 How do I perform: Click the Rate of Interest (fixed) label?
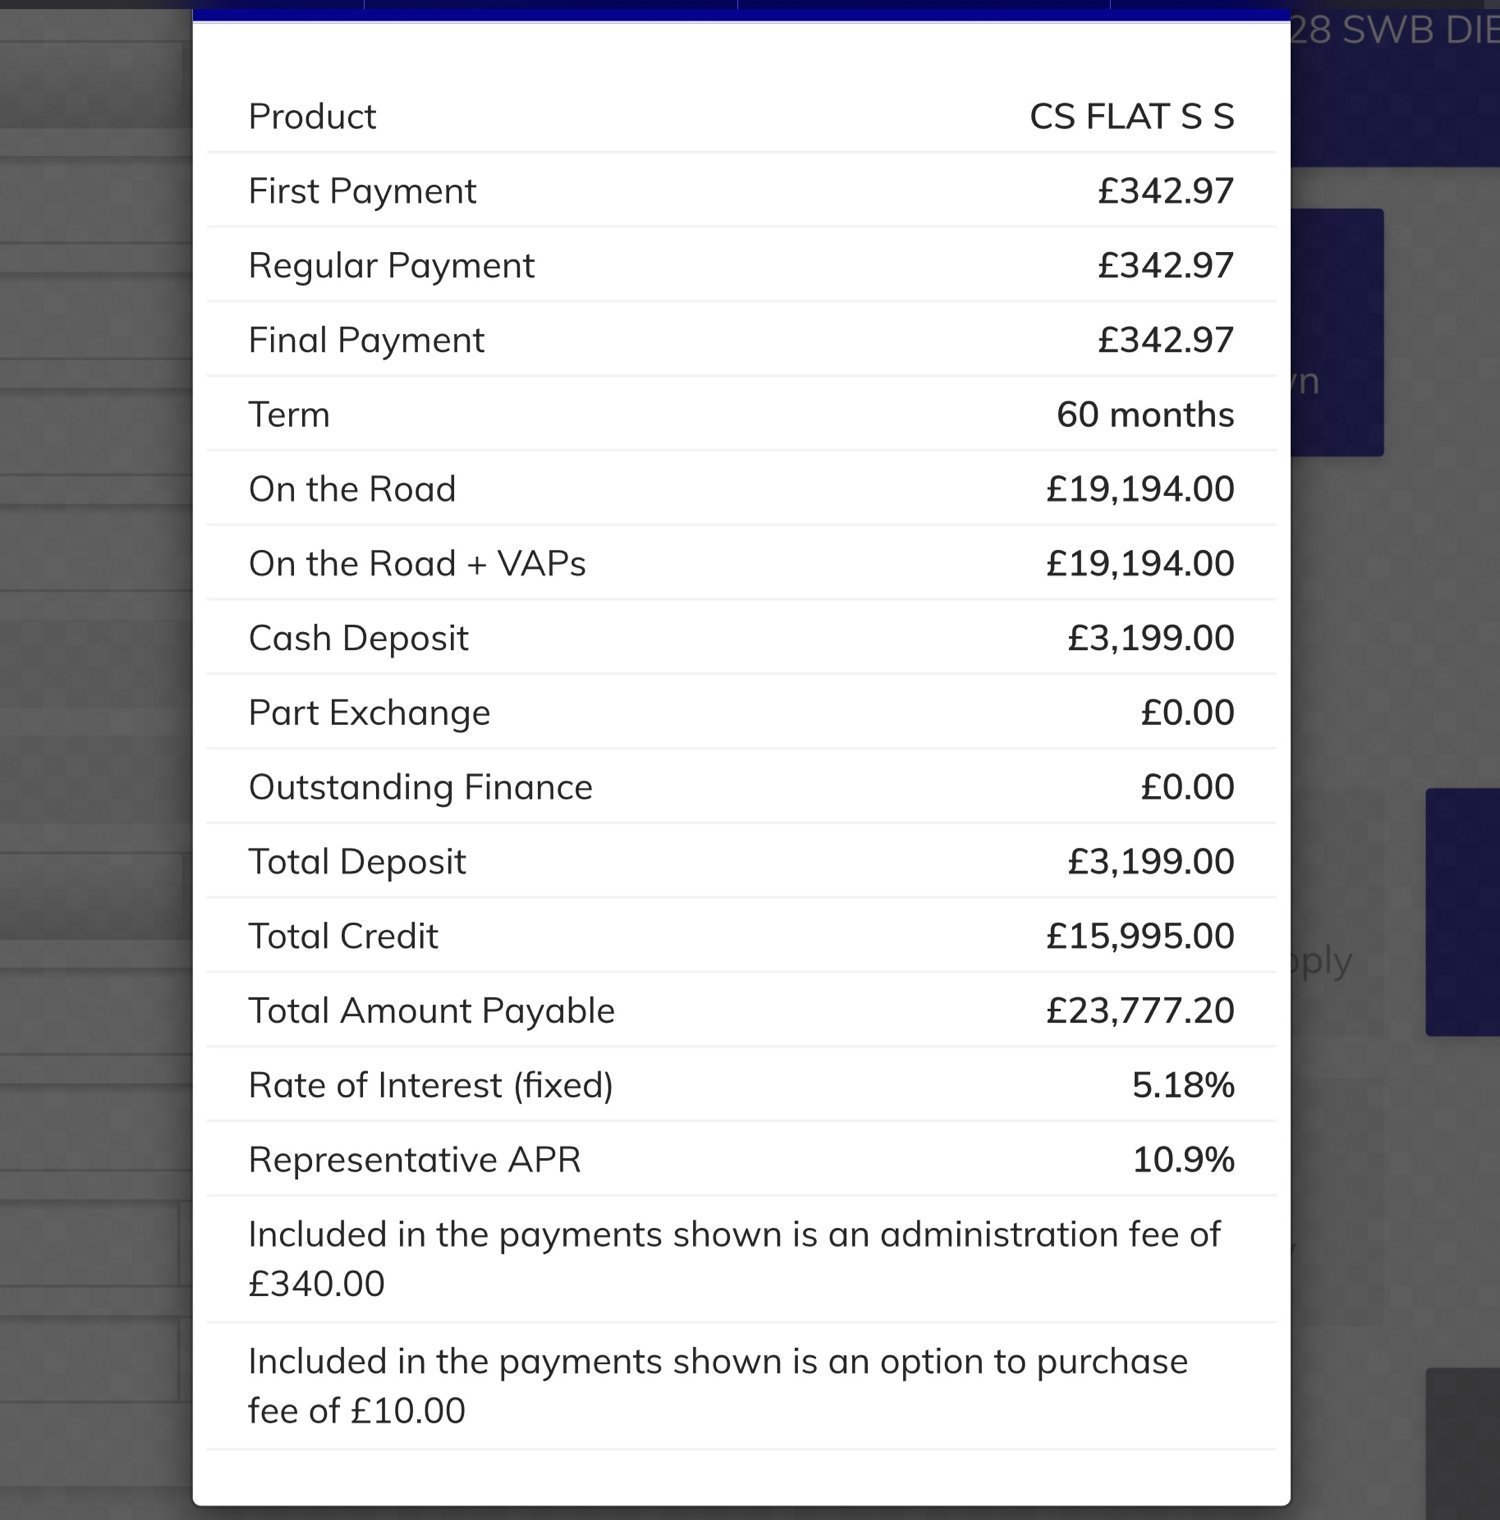click(x=431, y=1085)
